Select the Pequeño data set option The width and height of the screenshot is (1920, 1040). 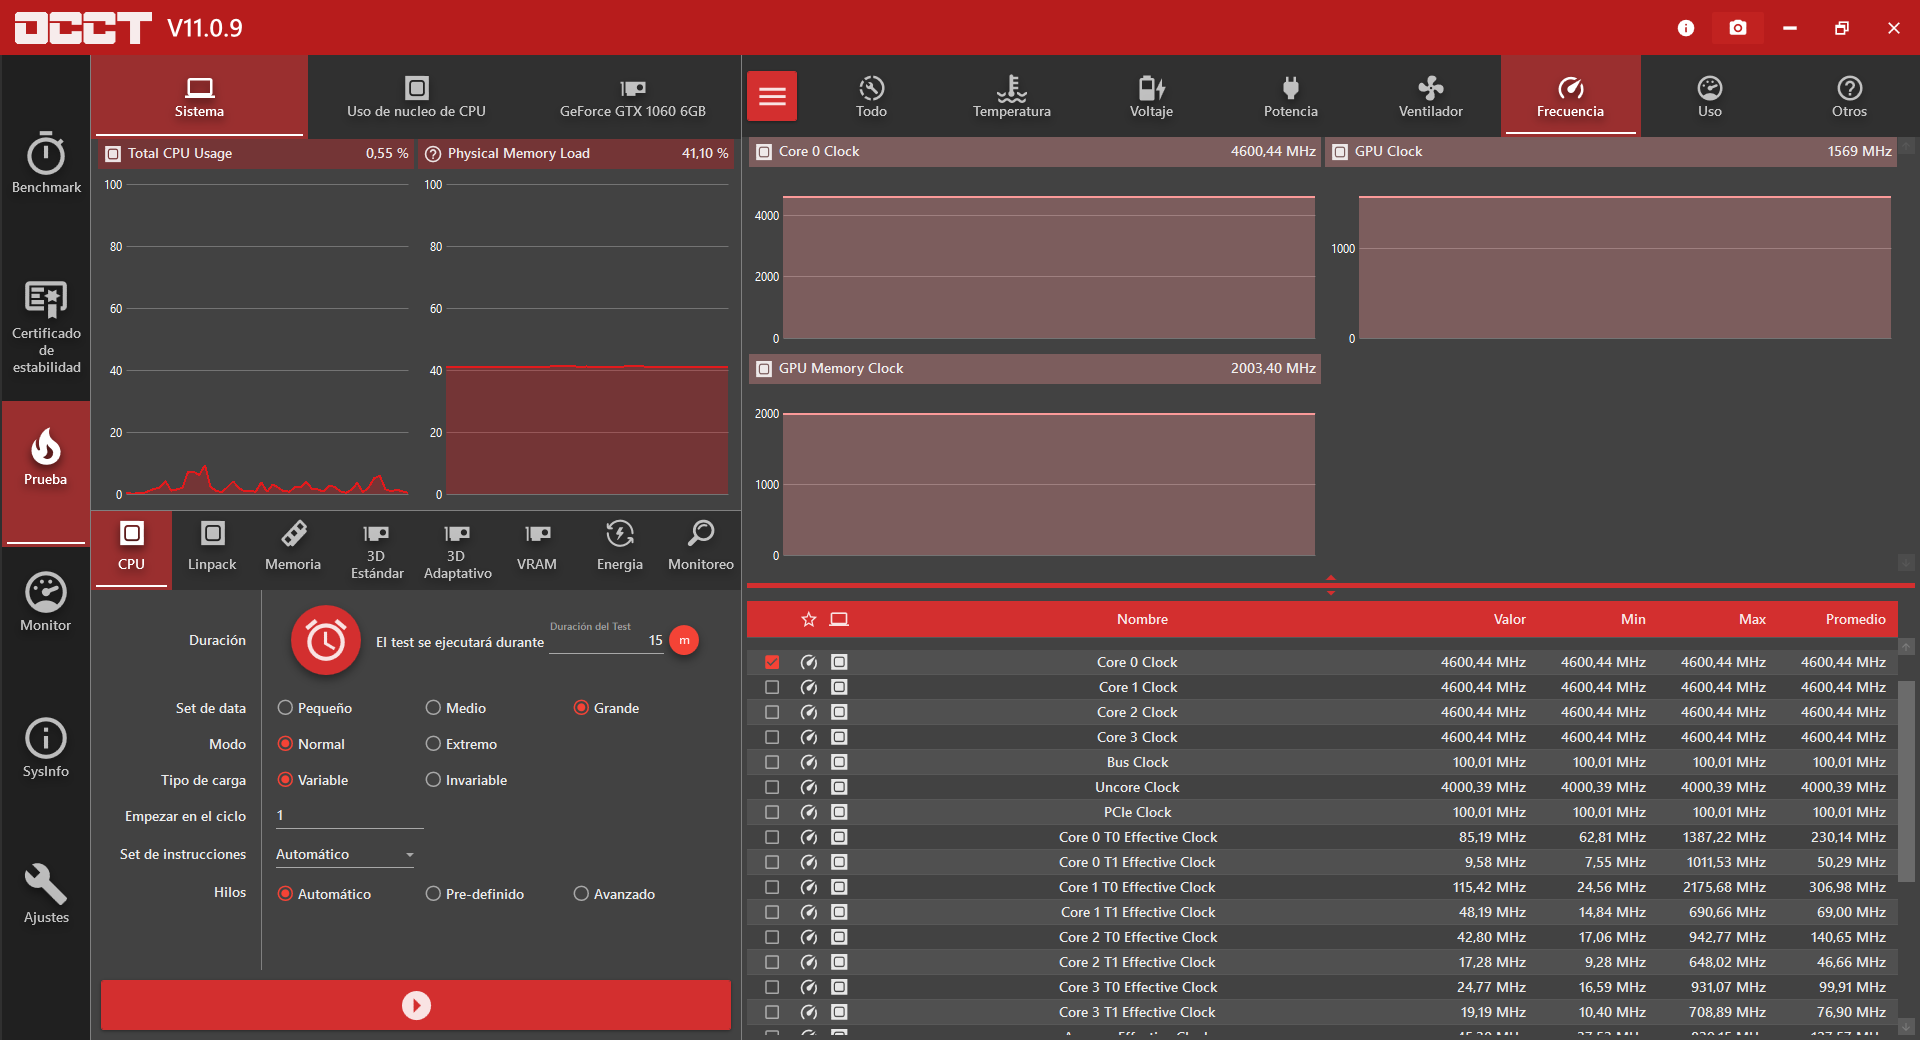pos(315,708)
